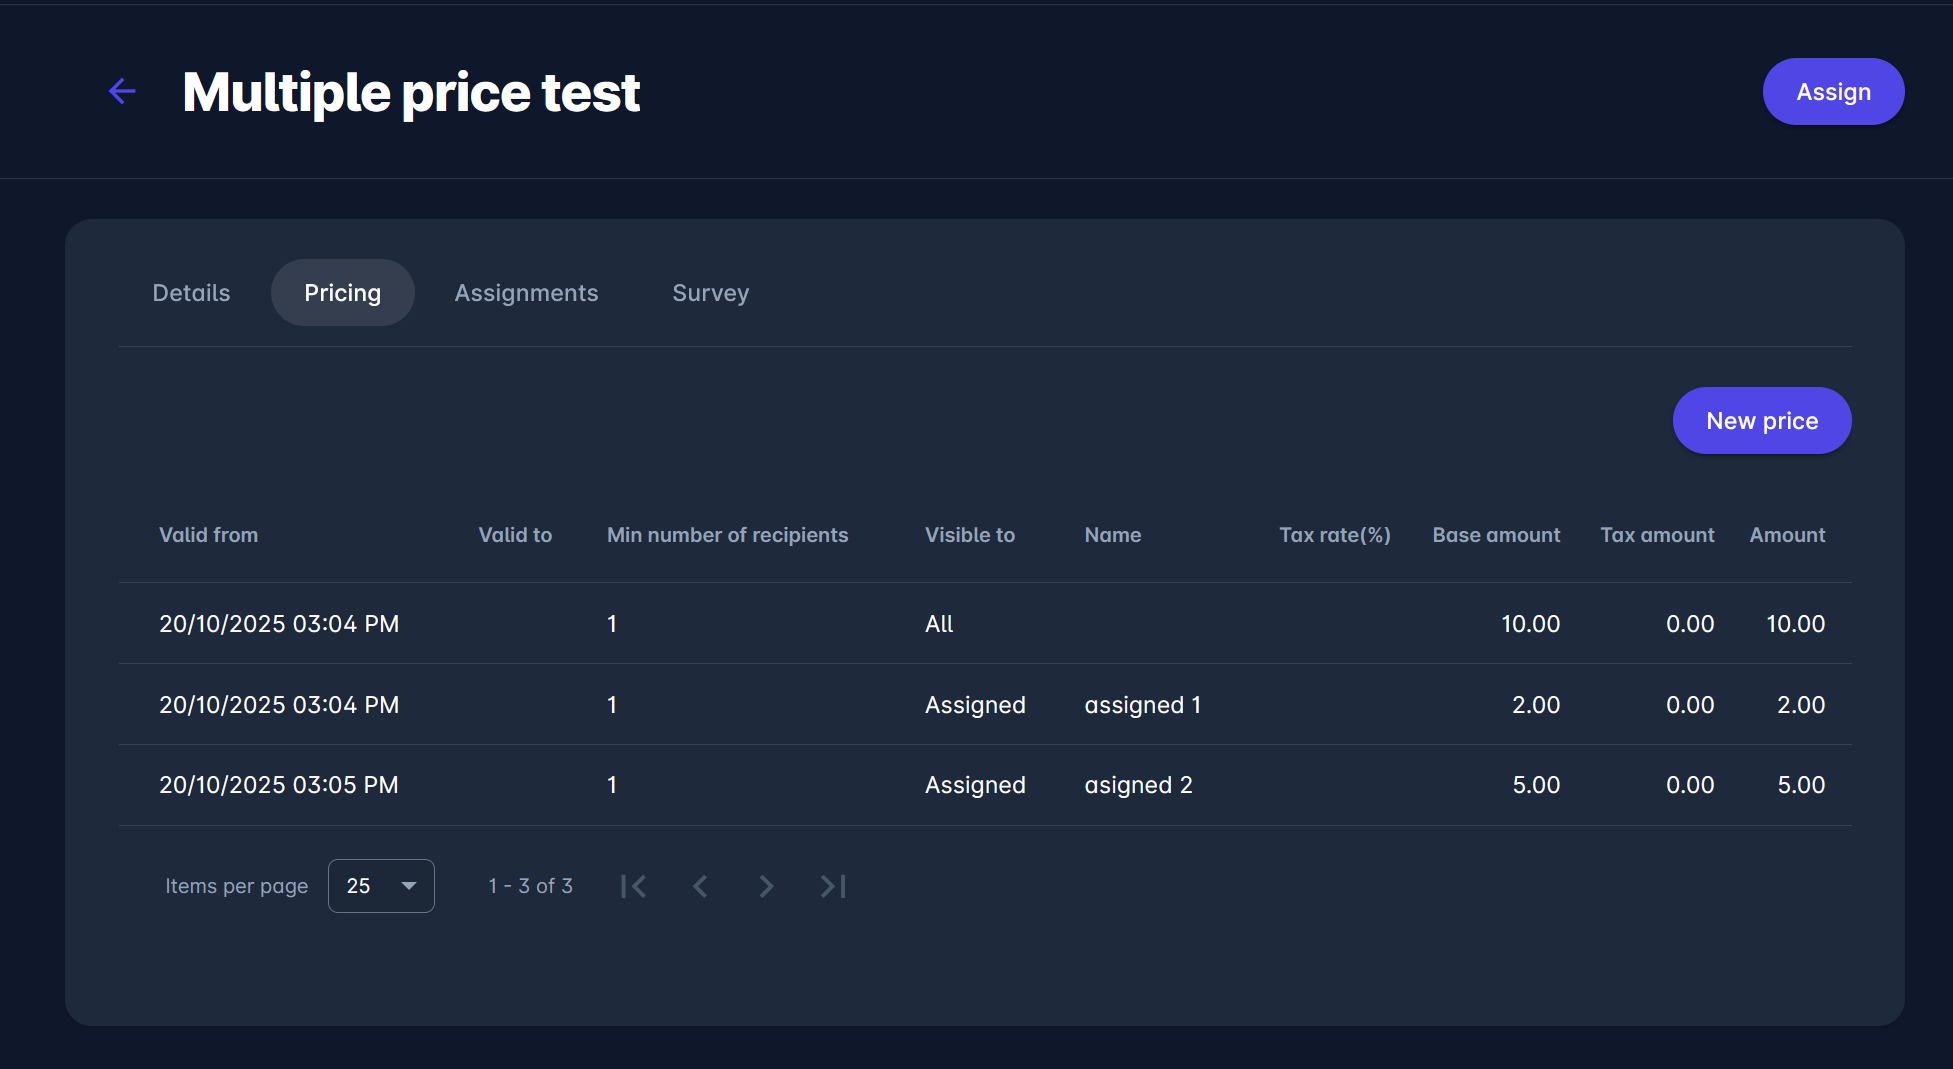Sort by the Valid from column header
The image size is (1953, 1069).
point(208,535)
